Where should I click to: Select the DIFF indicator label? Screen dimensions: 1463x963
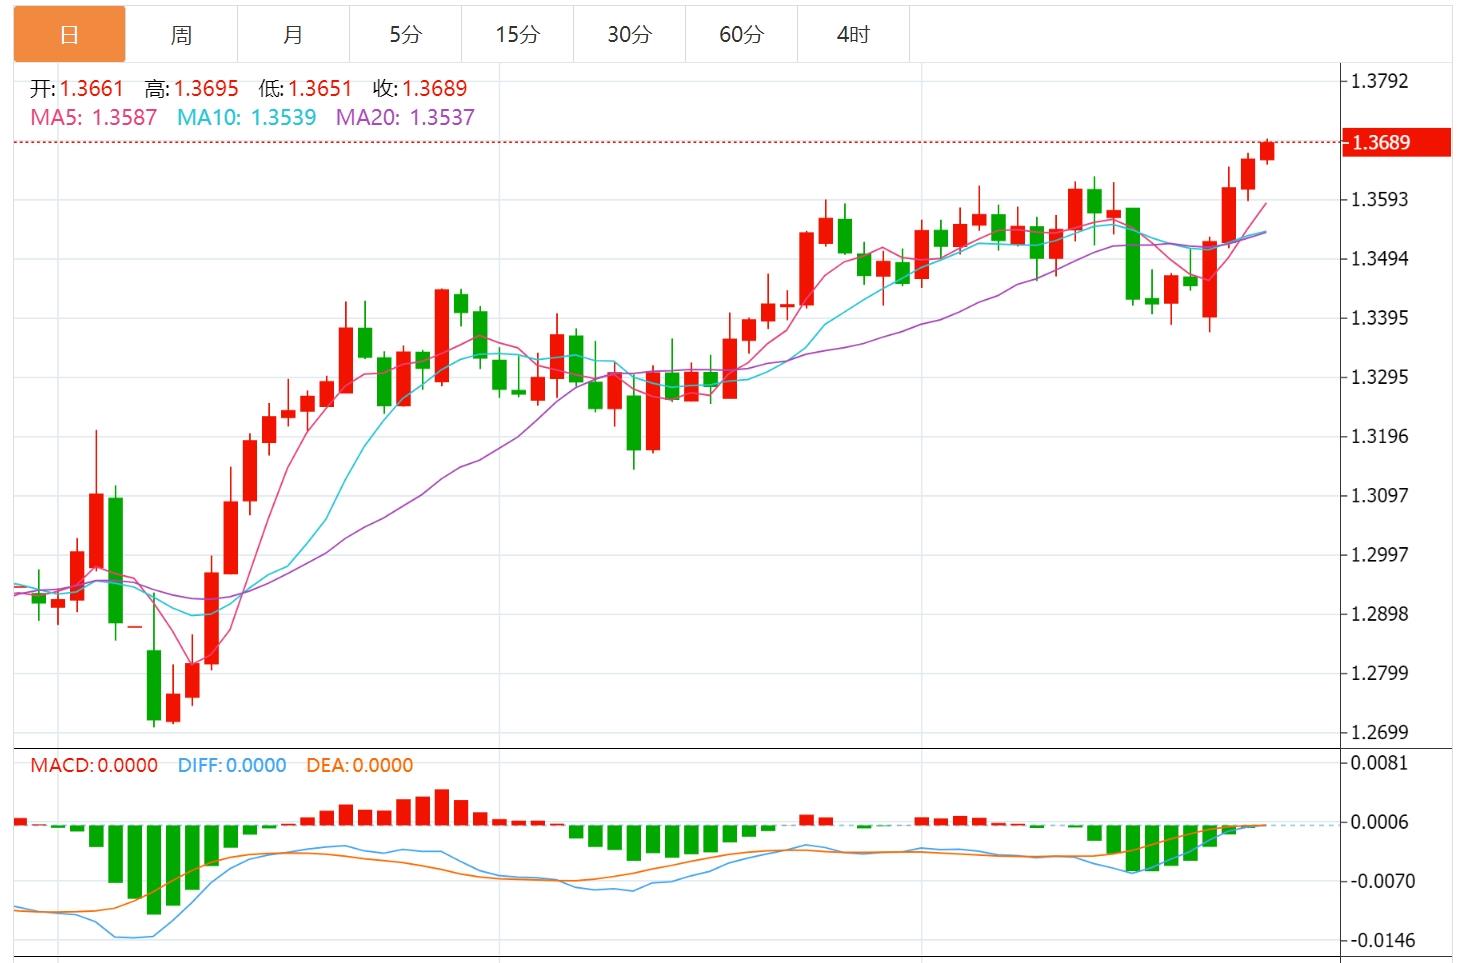(231, 765)
